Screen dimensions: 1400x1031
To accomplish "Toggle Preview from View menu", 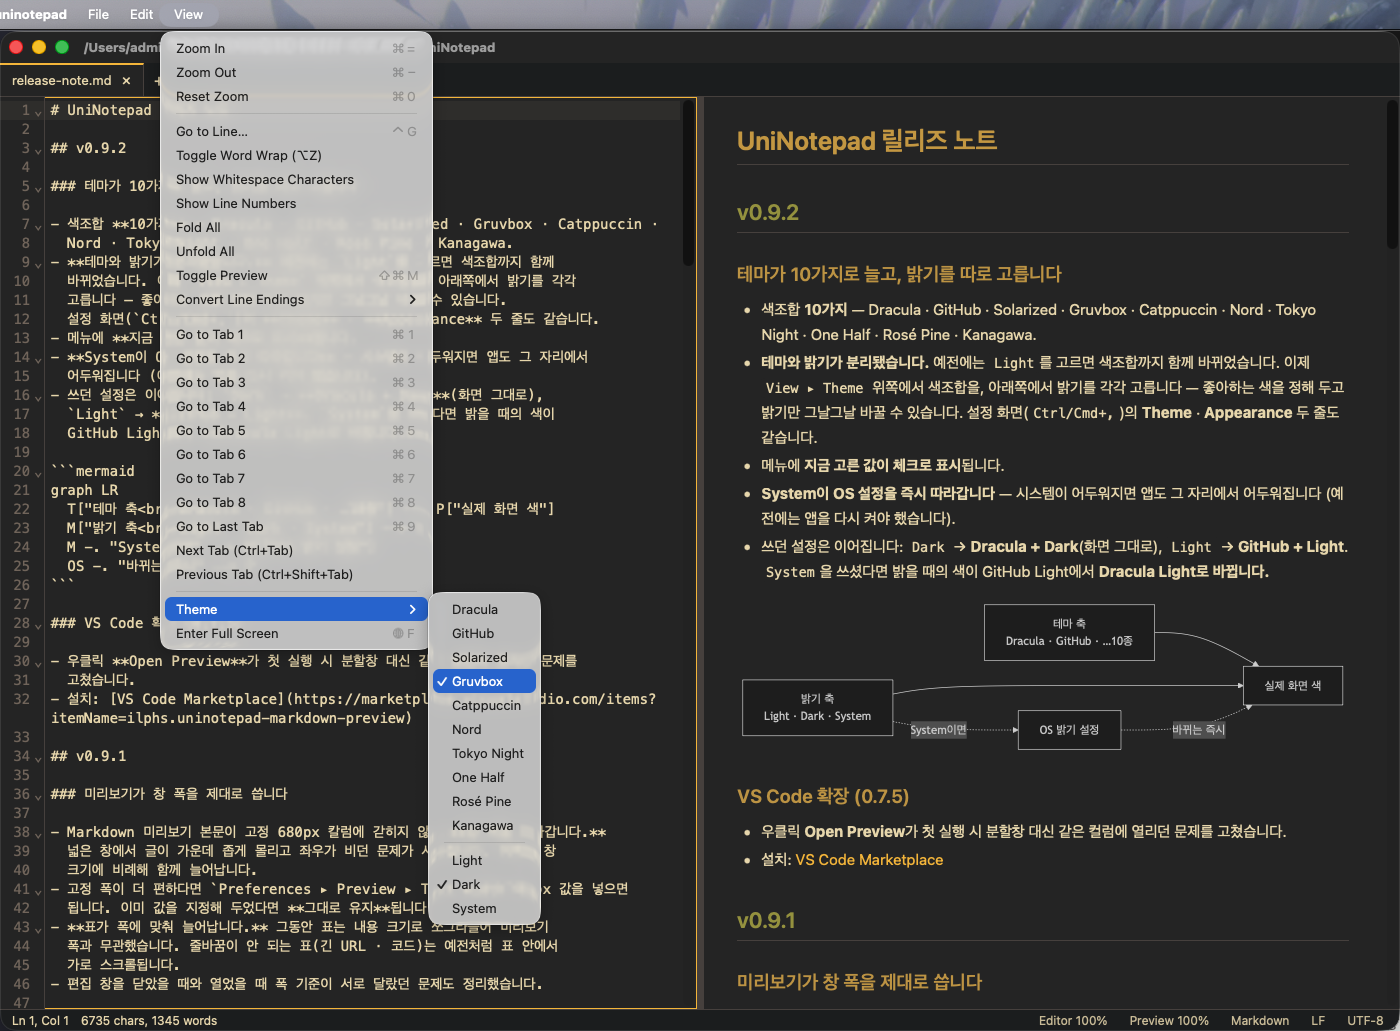I will tap(296, 275).
